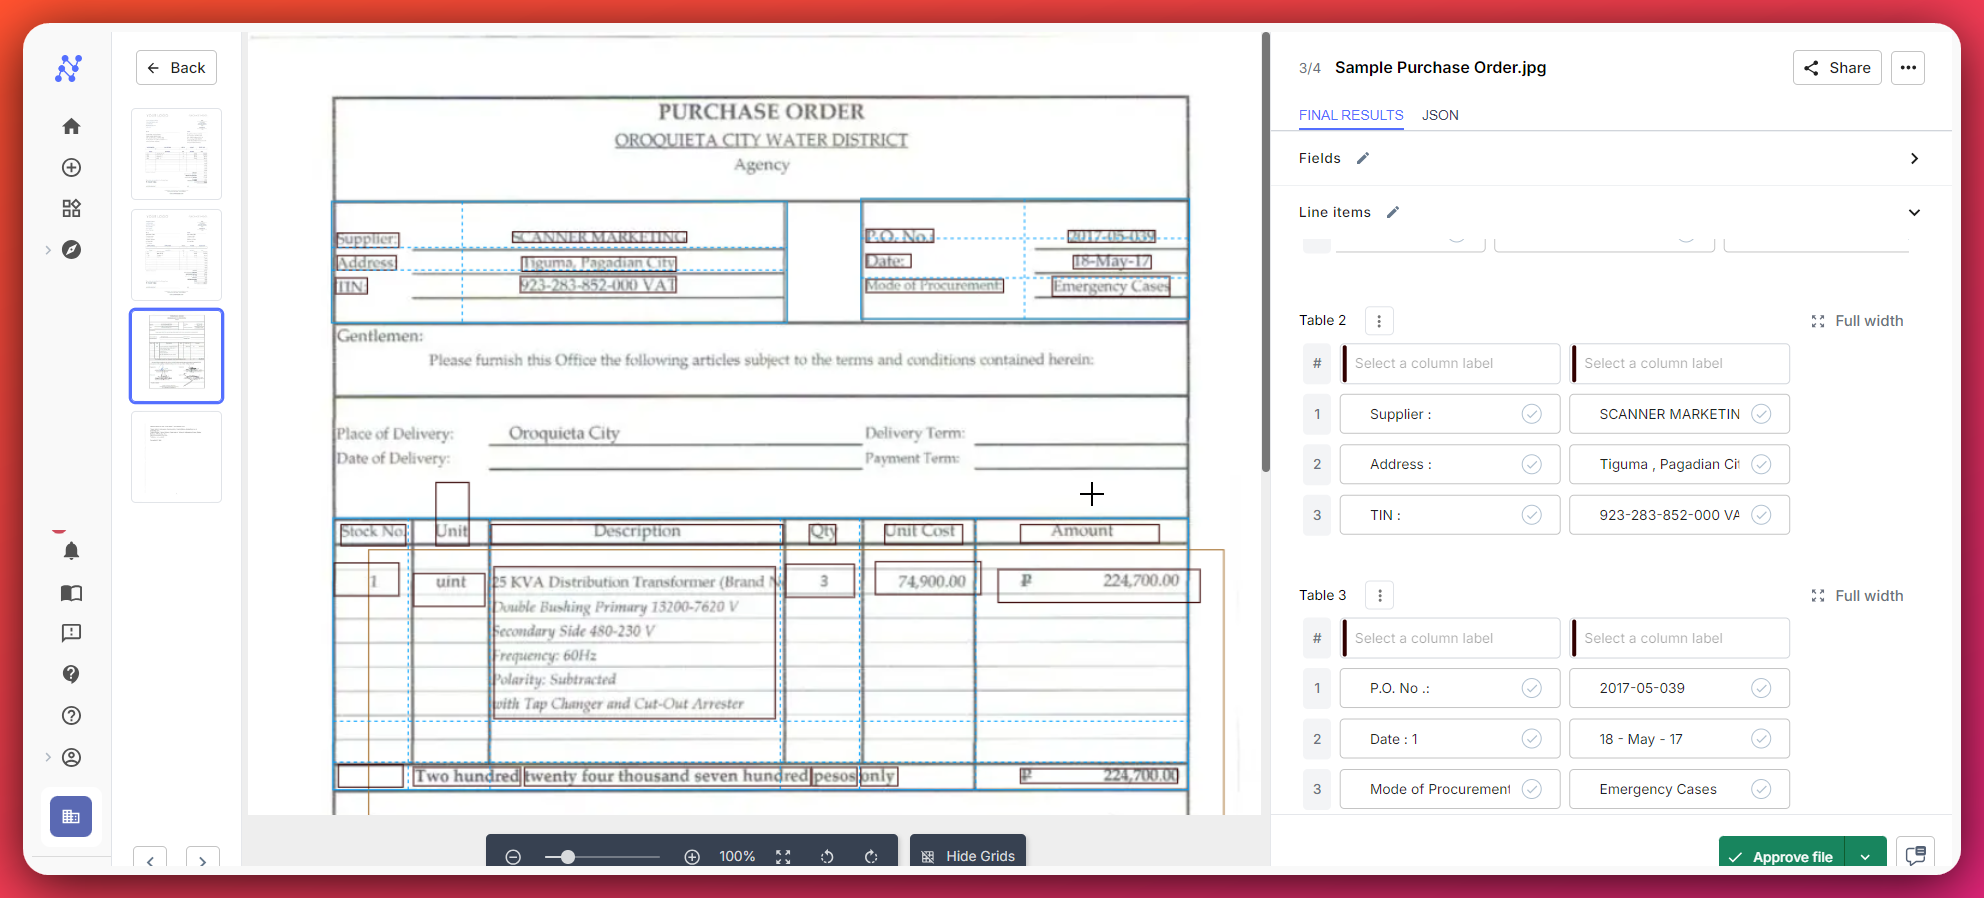Viewport: 1984px width, 898px height.
Task: Click the Back button
Action: 176,68
